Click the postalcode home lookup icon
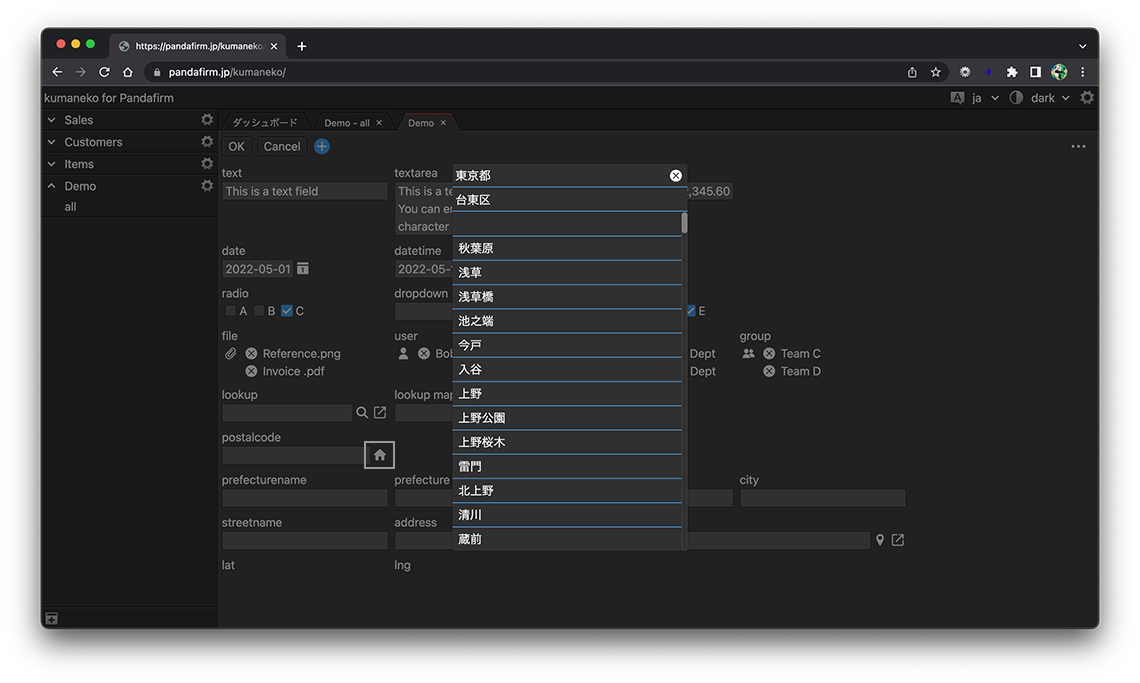The height and width of the screenshot is (683, 1140). click(x=380, y=455)
